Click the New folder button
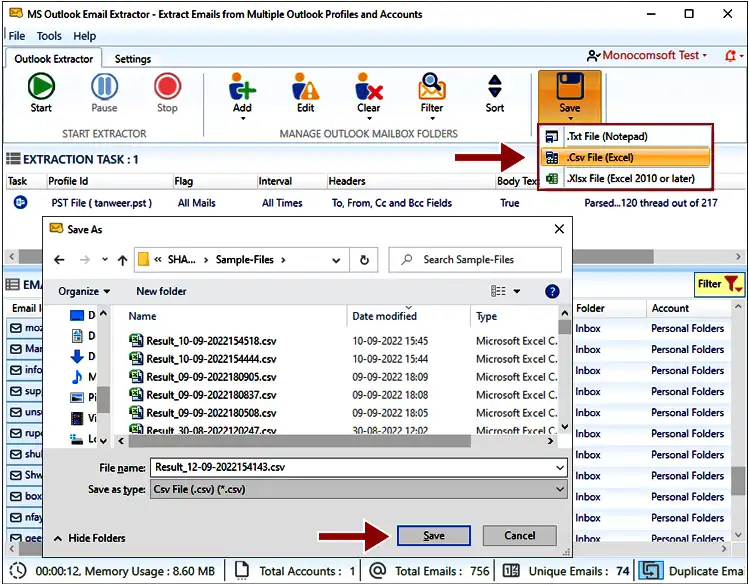Viewport: 749px width, 585px height. (x=161, y=291)
